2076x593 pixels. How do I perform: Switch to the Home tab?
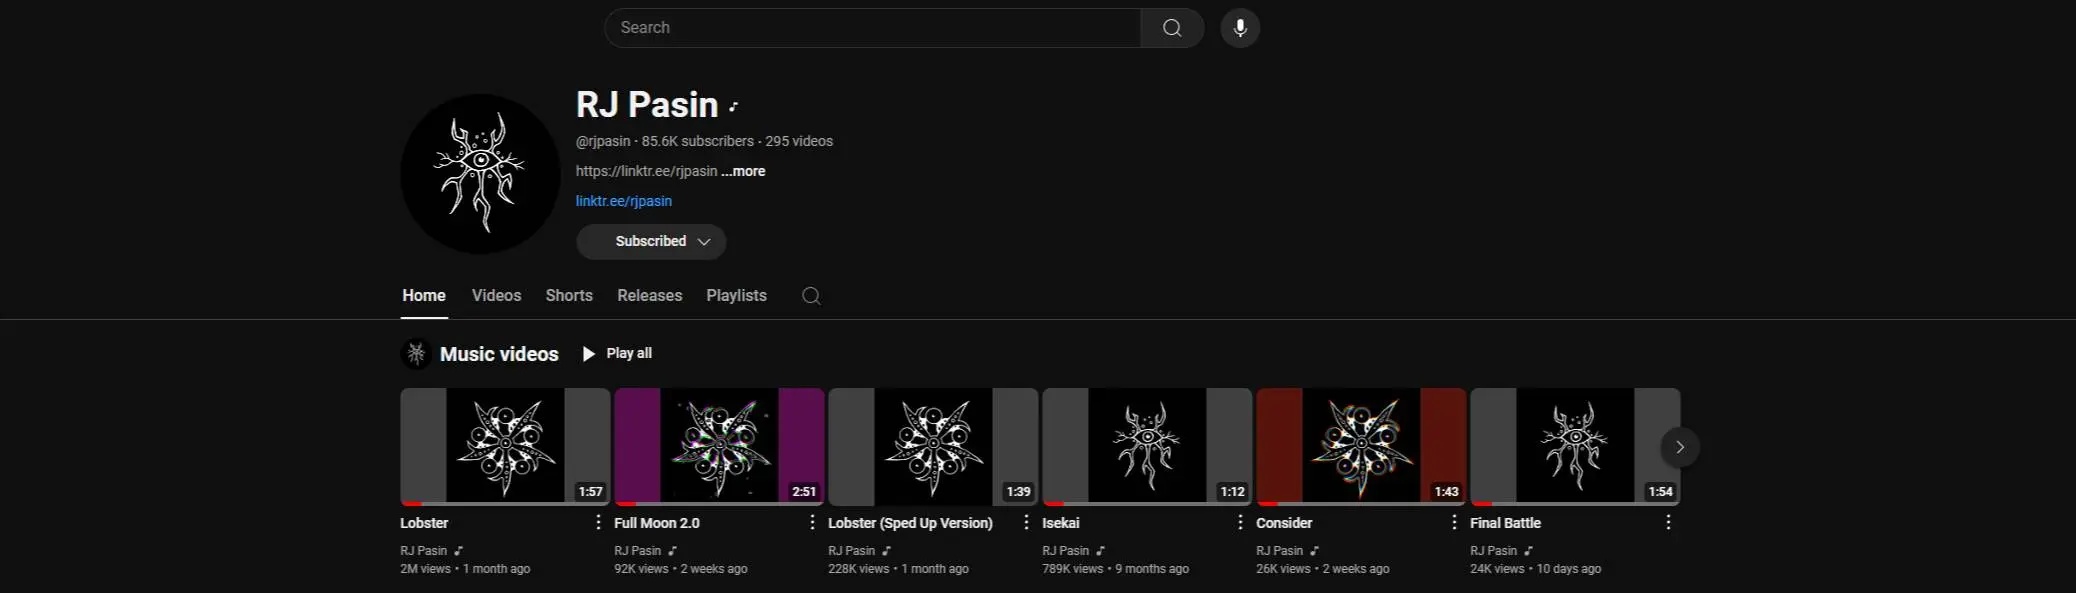[x=424, y=296]
